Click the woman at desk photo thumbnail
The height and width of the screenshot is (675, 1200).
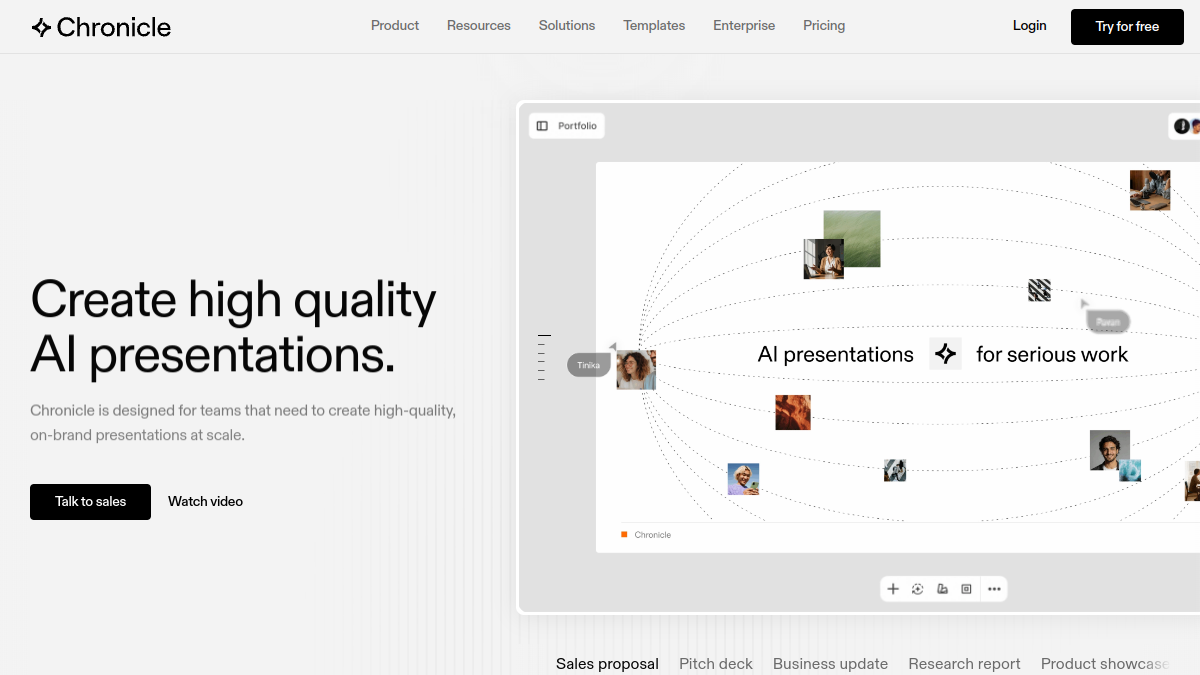coord(824,259)
